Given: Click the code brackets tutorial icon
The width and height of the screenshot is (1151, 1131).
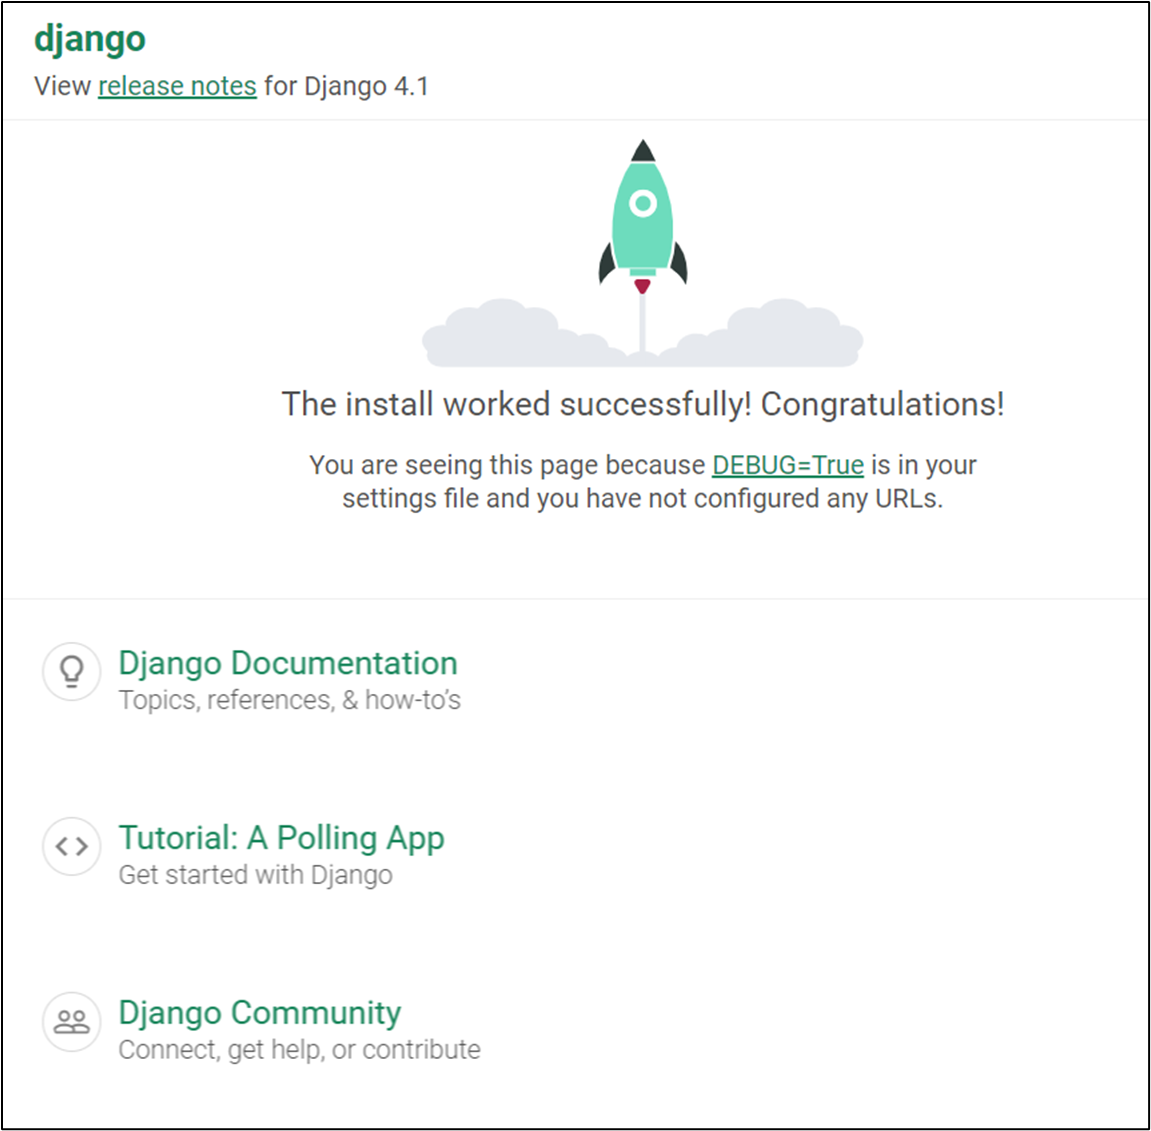Looking at the screenshot, I should click(72, 846).
